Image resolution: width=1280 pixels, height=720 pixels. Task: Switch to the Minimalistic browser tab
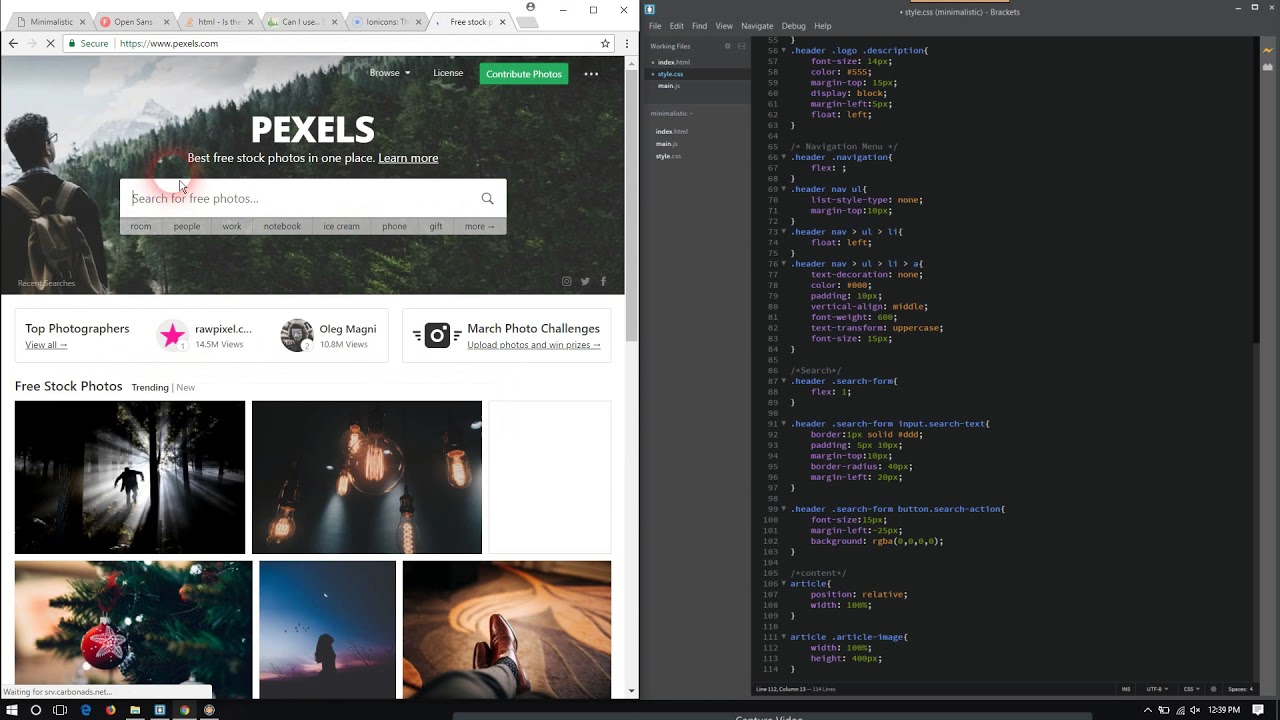50,22
